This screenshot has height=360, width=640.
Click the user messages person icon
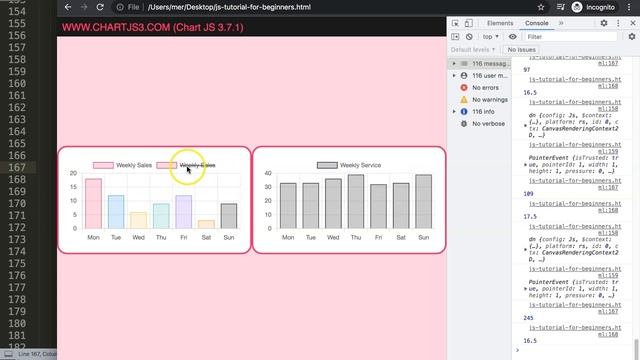[464, 76]
